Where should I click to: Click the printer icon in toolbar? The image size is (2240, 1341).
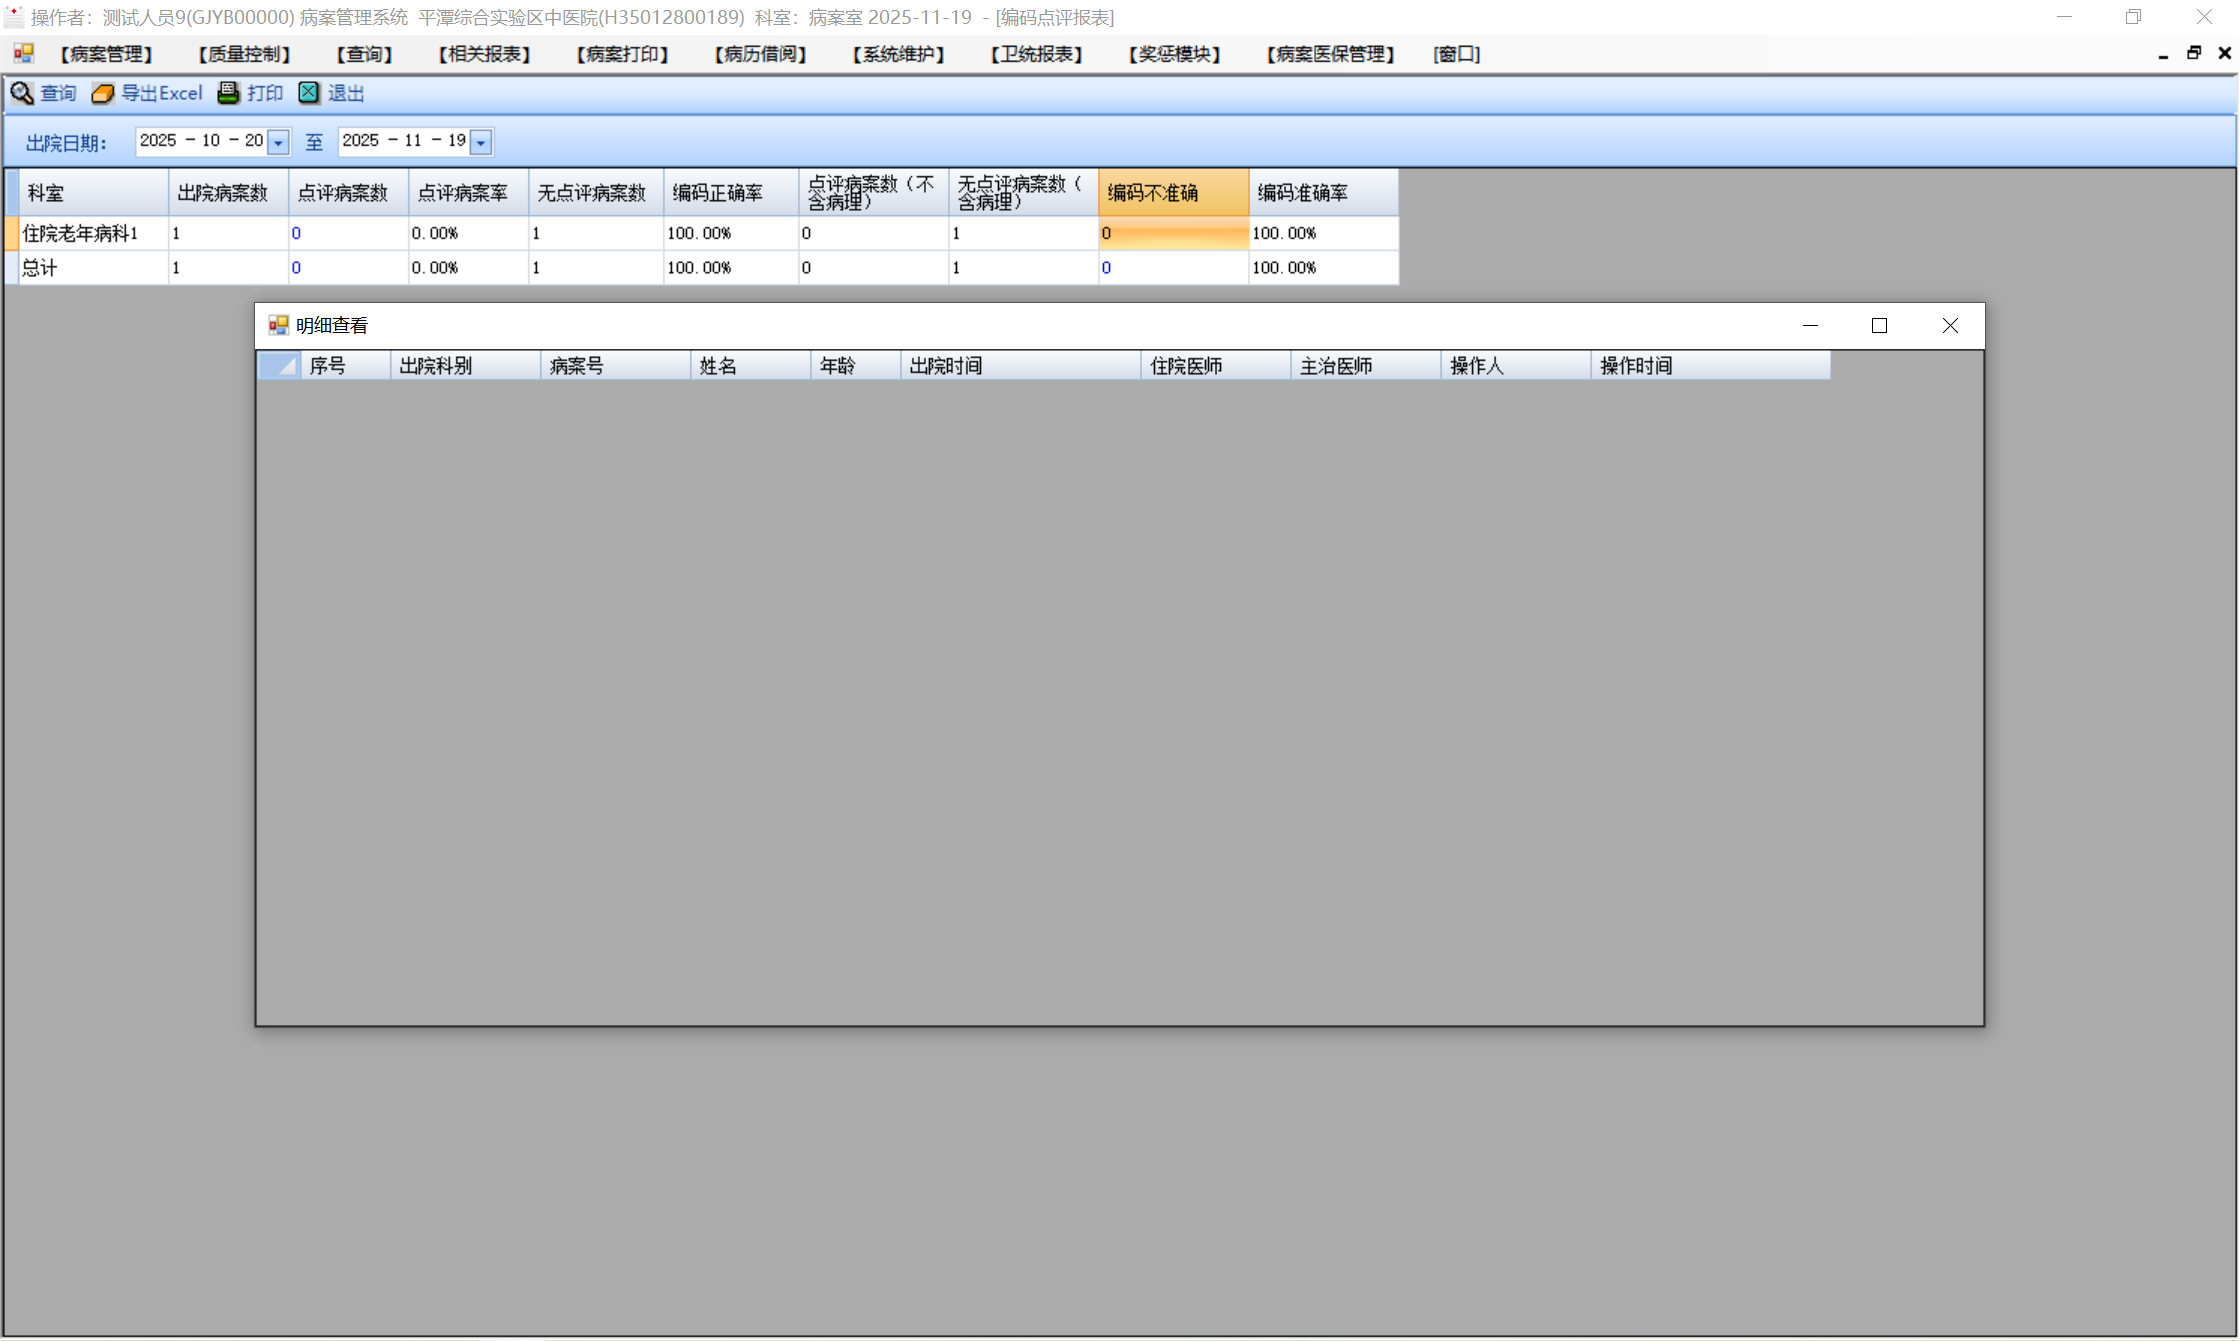pyautogui.click(x=228, y=93)
